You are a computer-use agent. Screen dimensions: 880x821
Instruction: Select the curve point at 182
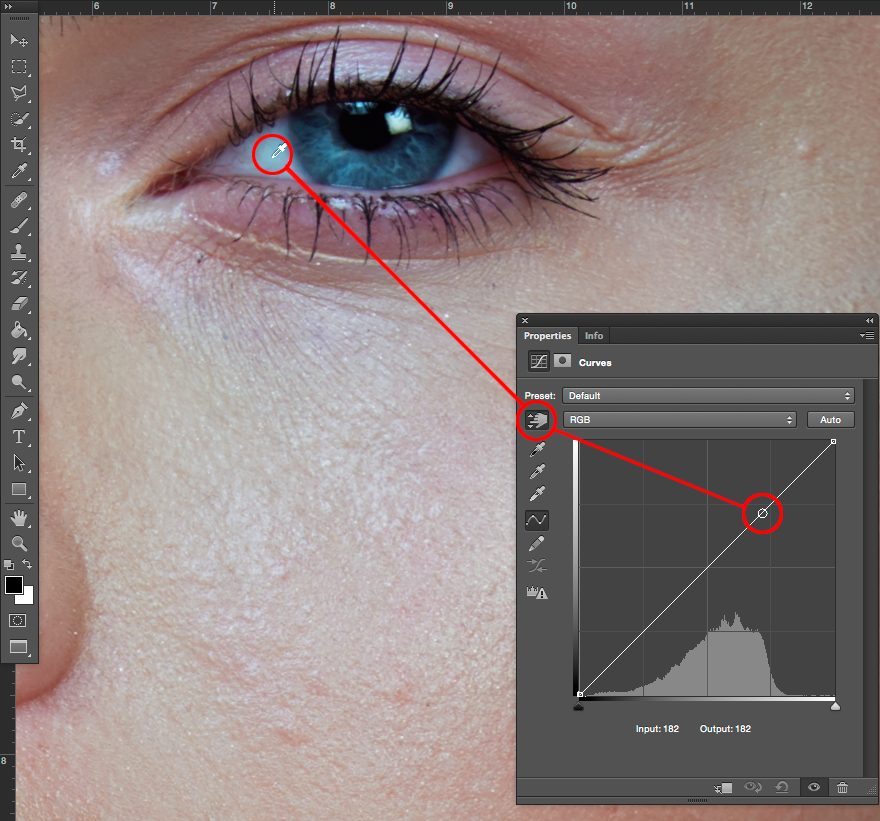point(762,513)
